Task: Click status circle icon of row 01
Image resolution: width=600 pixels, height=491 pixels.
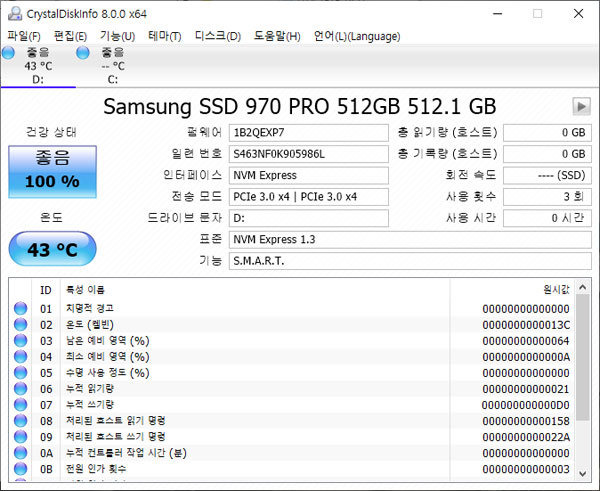Action: click(21, 308)
